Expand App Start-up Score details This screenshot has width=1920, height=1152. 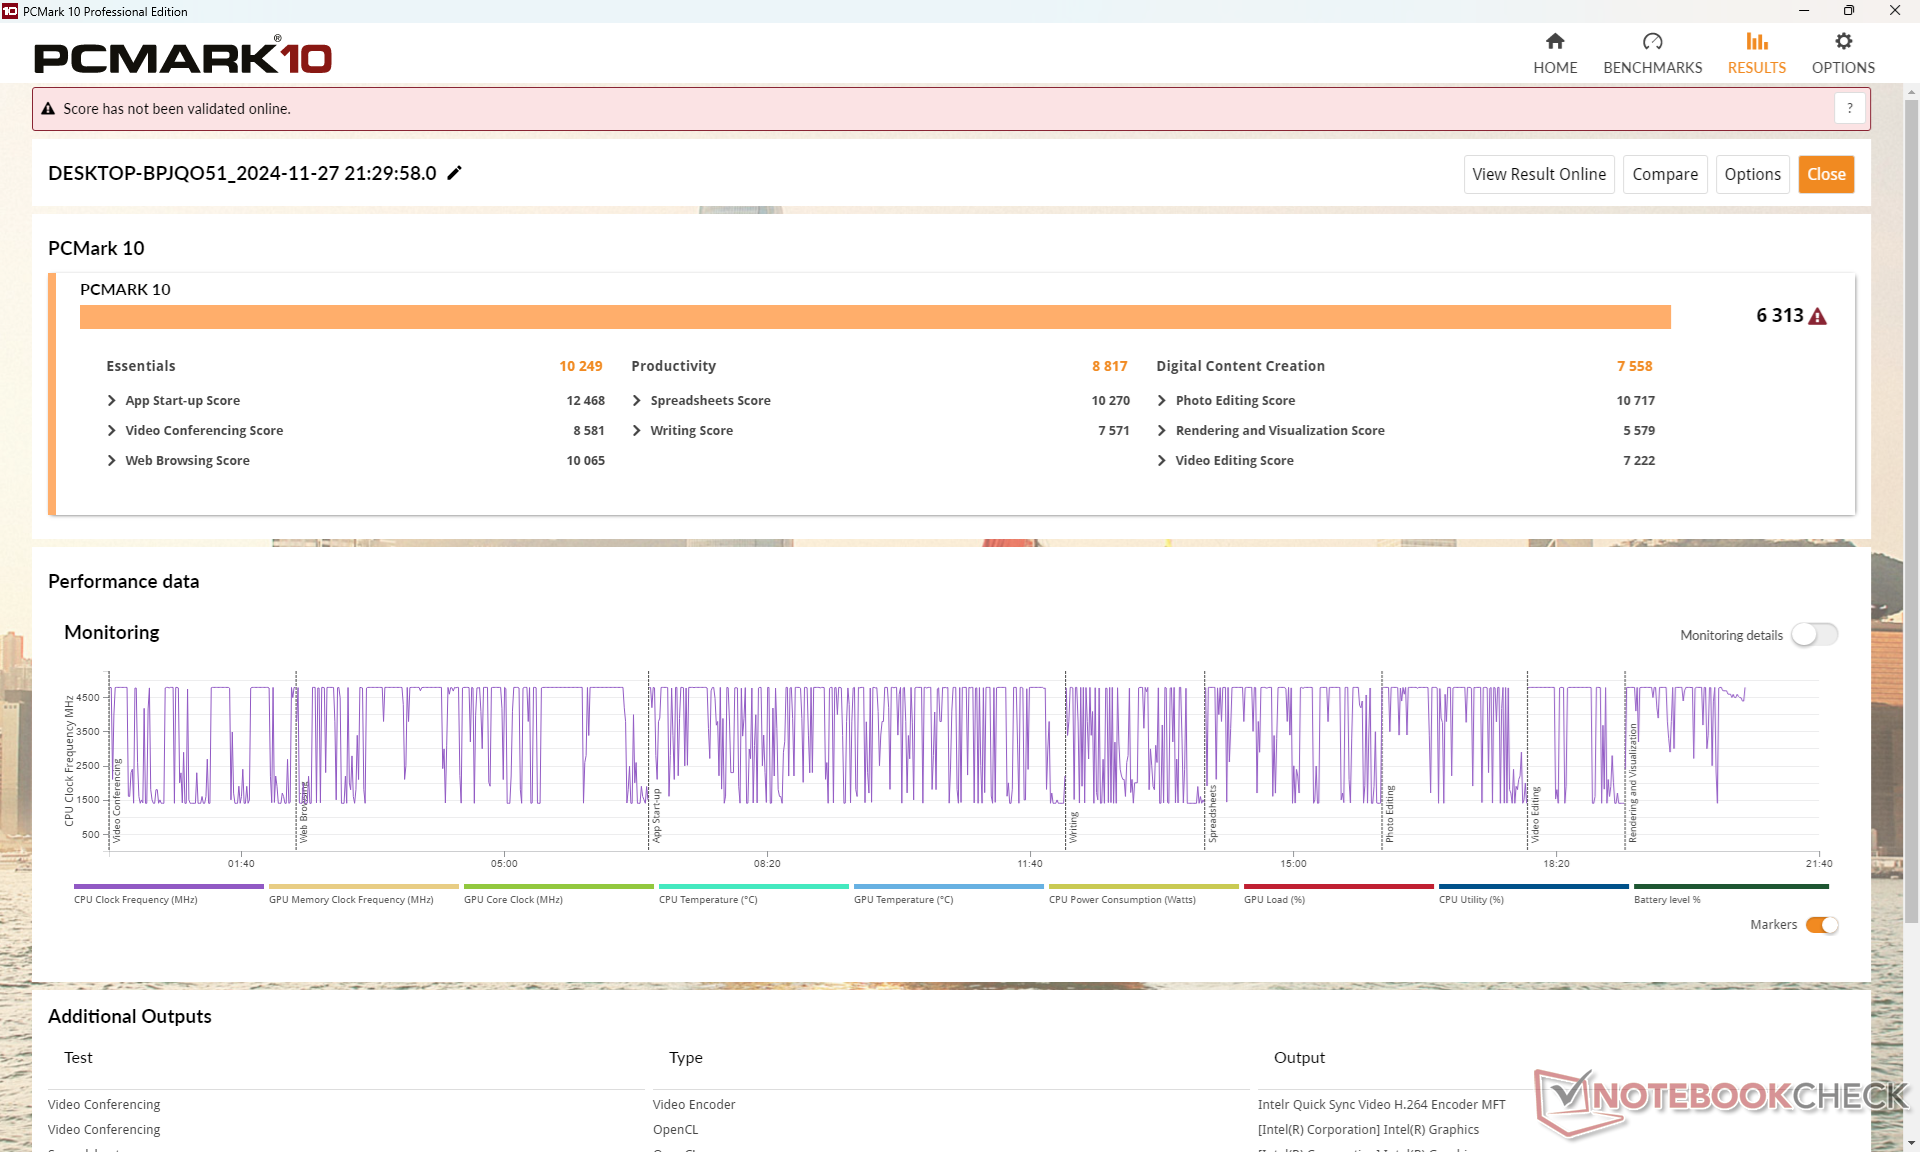click(112, 400)
